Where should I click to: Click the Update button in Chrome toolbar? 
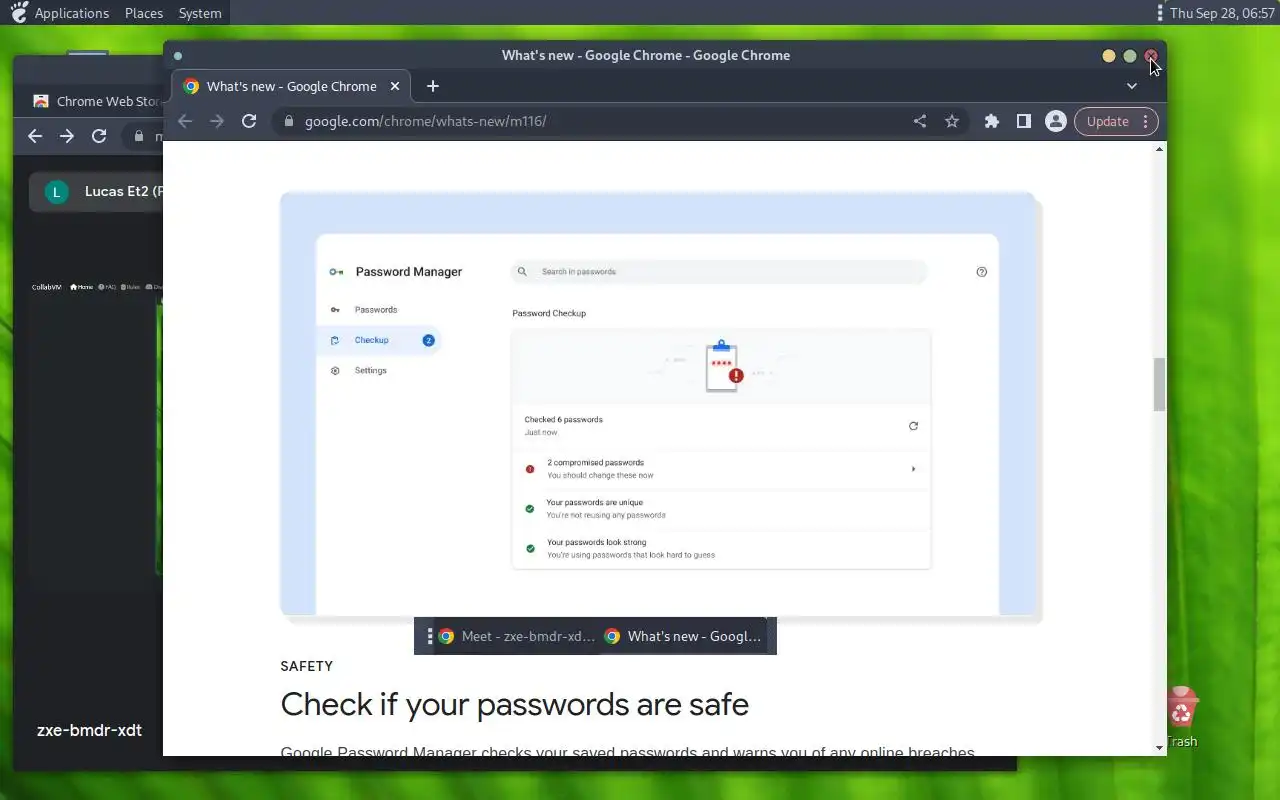tap(1107, 121)
